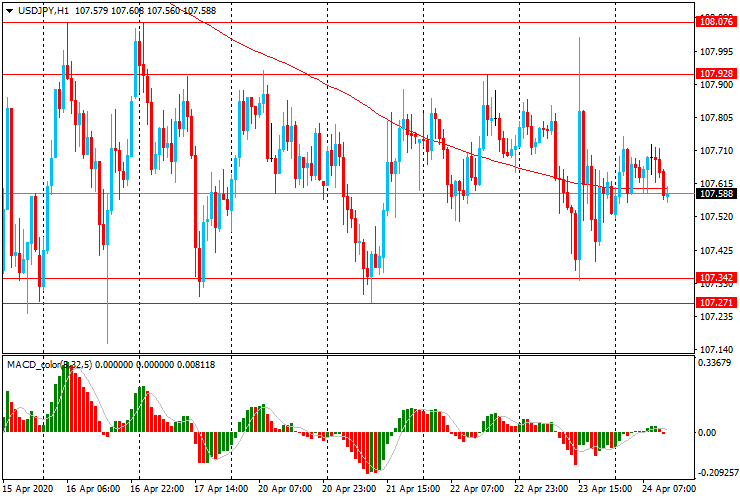Click the 20 Apr 23:00 time label
Image resolution: width=740 pixels, height=500 pixels.
coord(349,488)
